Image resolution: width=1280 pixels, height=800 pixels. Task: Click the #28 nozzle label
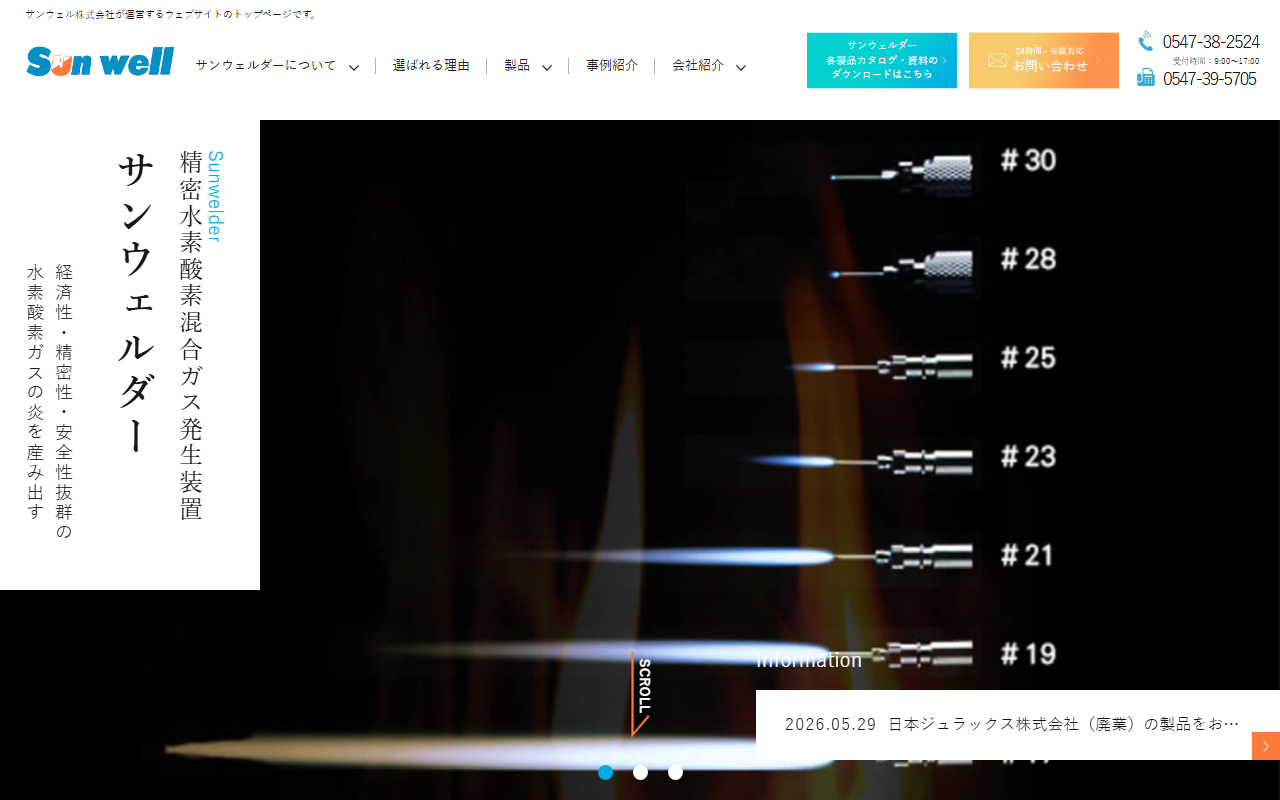point(1028,259)
